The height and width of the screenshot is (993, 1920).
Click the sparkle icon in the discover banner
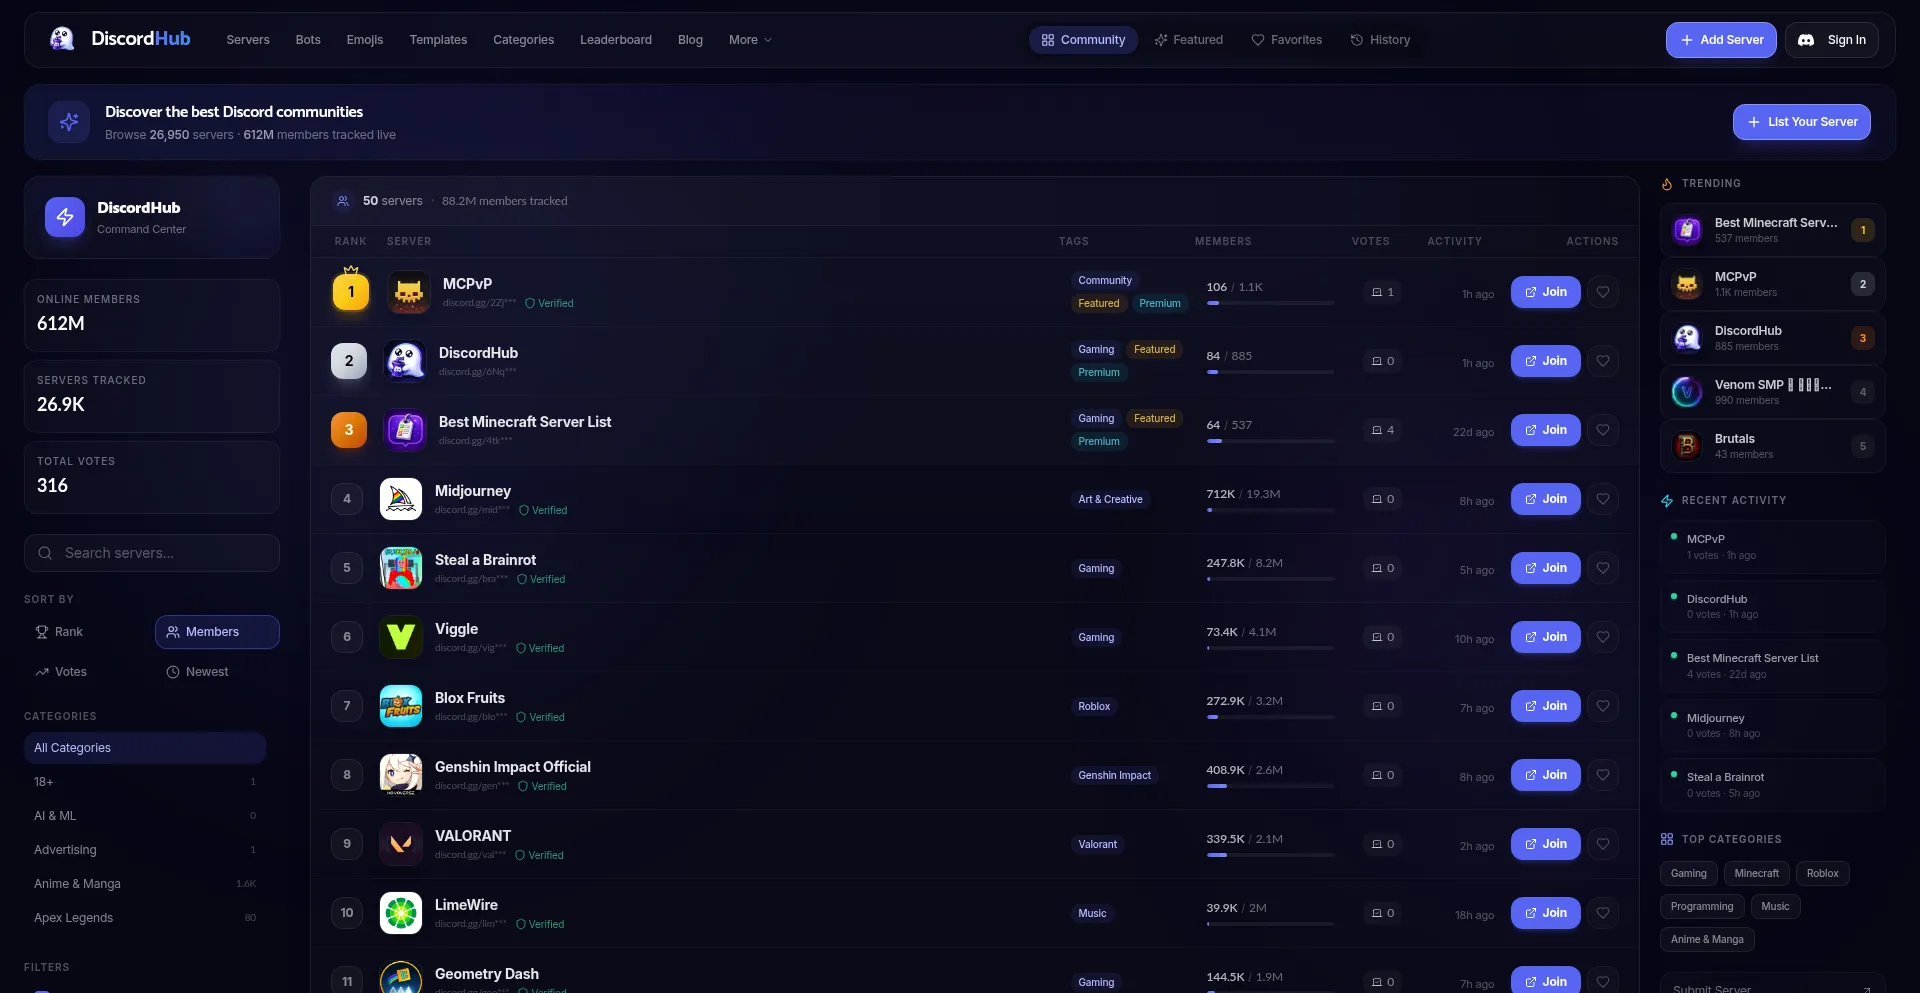[69, 122]
